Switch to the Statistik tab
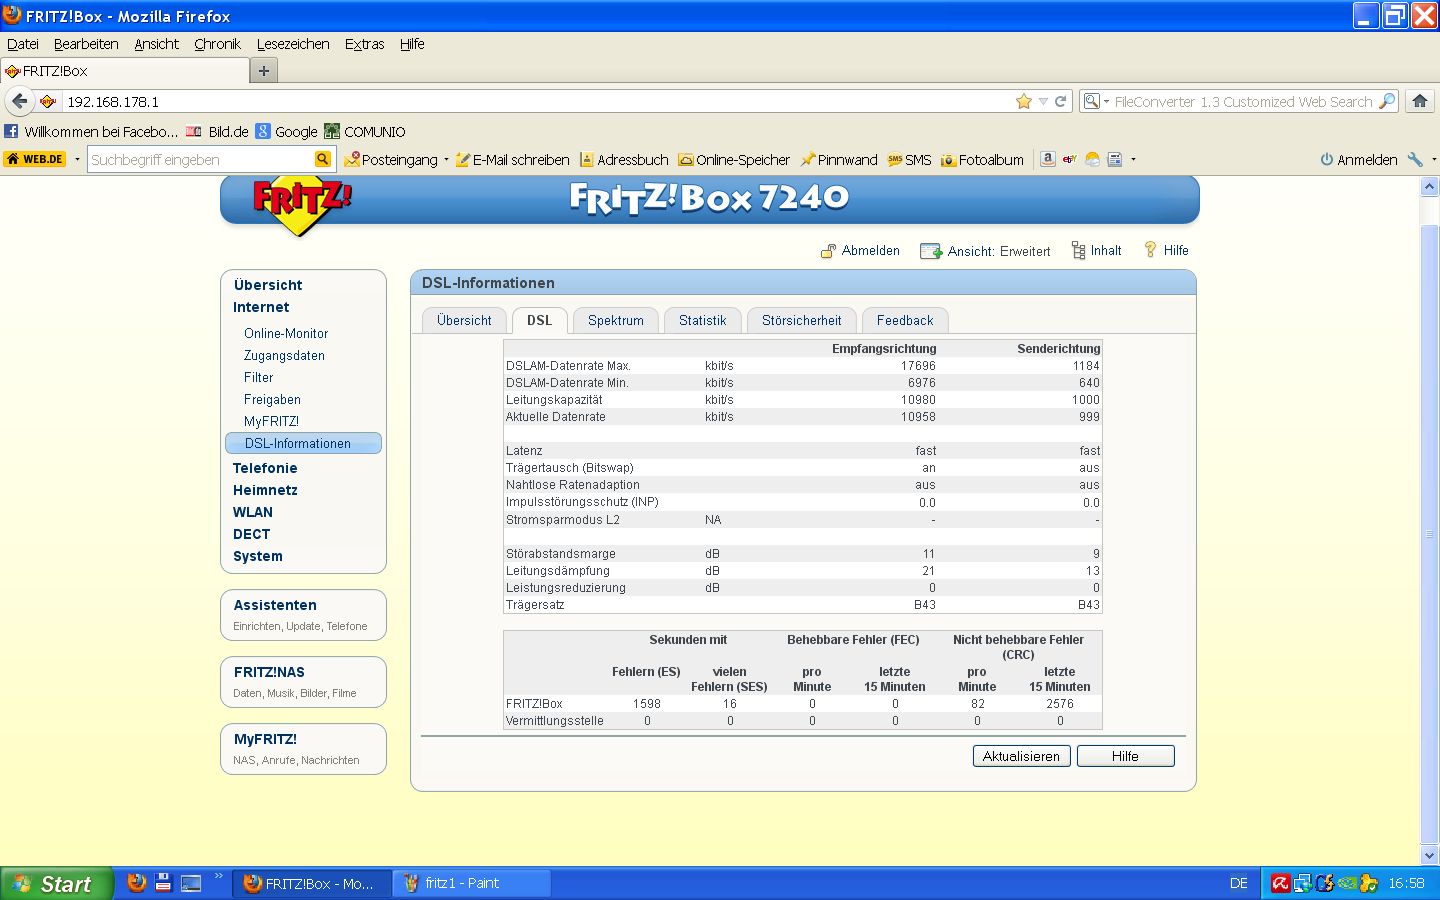This screenshot has width=1440, height=900. [702, 320]
